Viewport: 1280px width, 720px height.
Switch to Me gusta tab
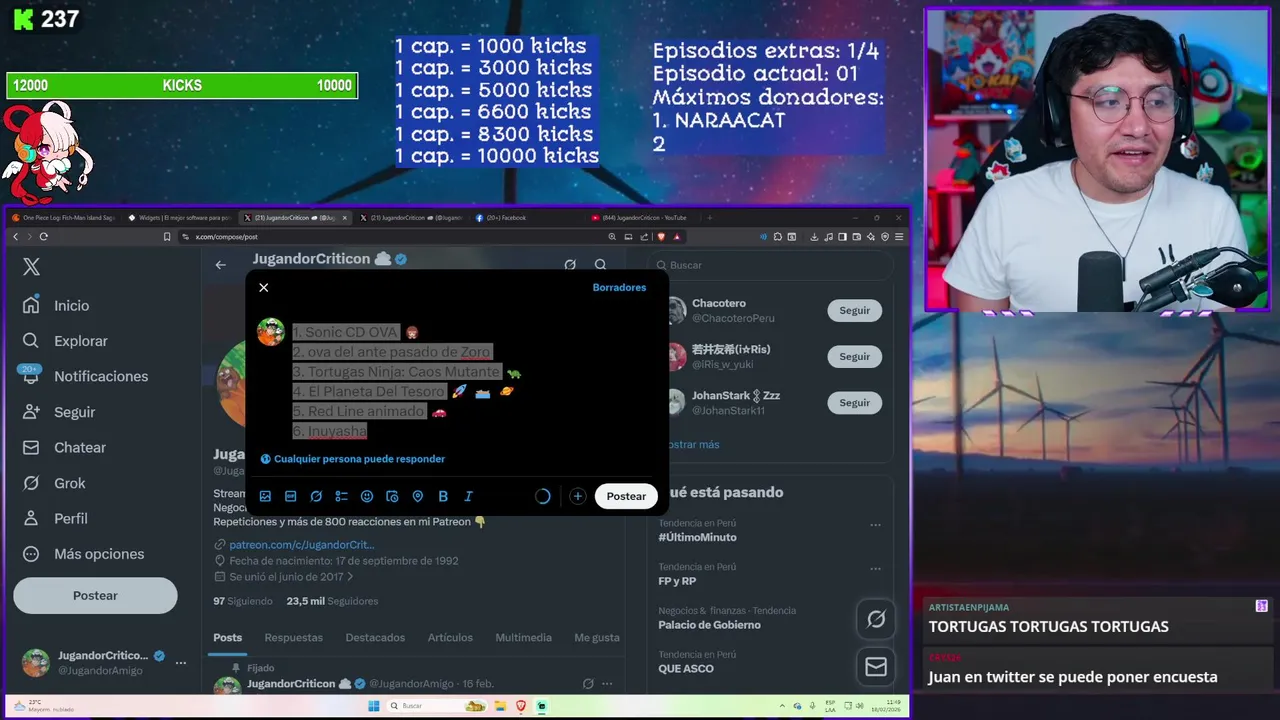coord(597,638)
